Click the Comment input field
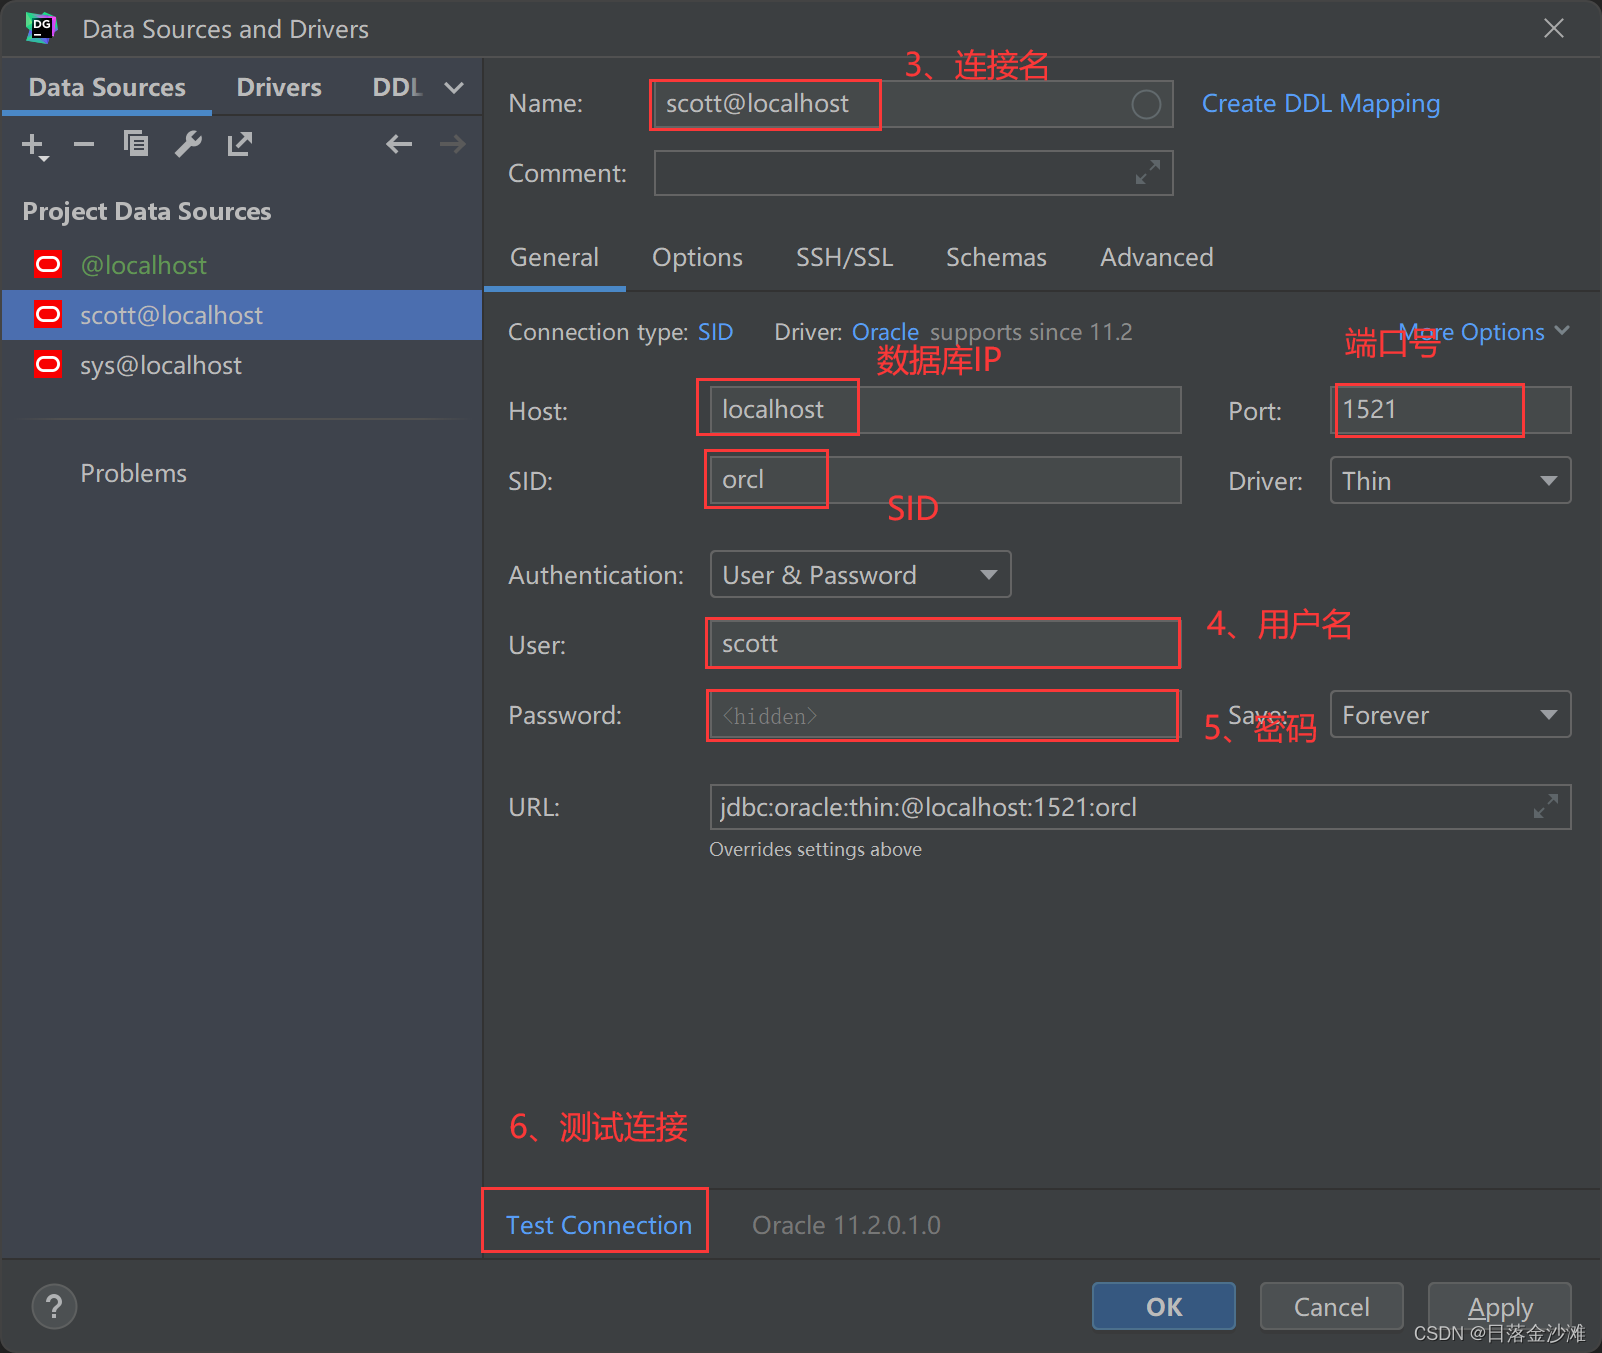 pos(913,173)
